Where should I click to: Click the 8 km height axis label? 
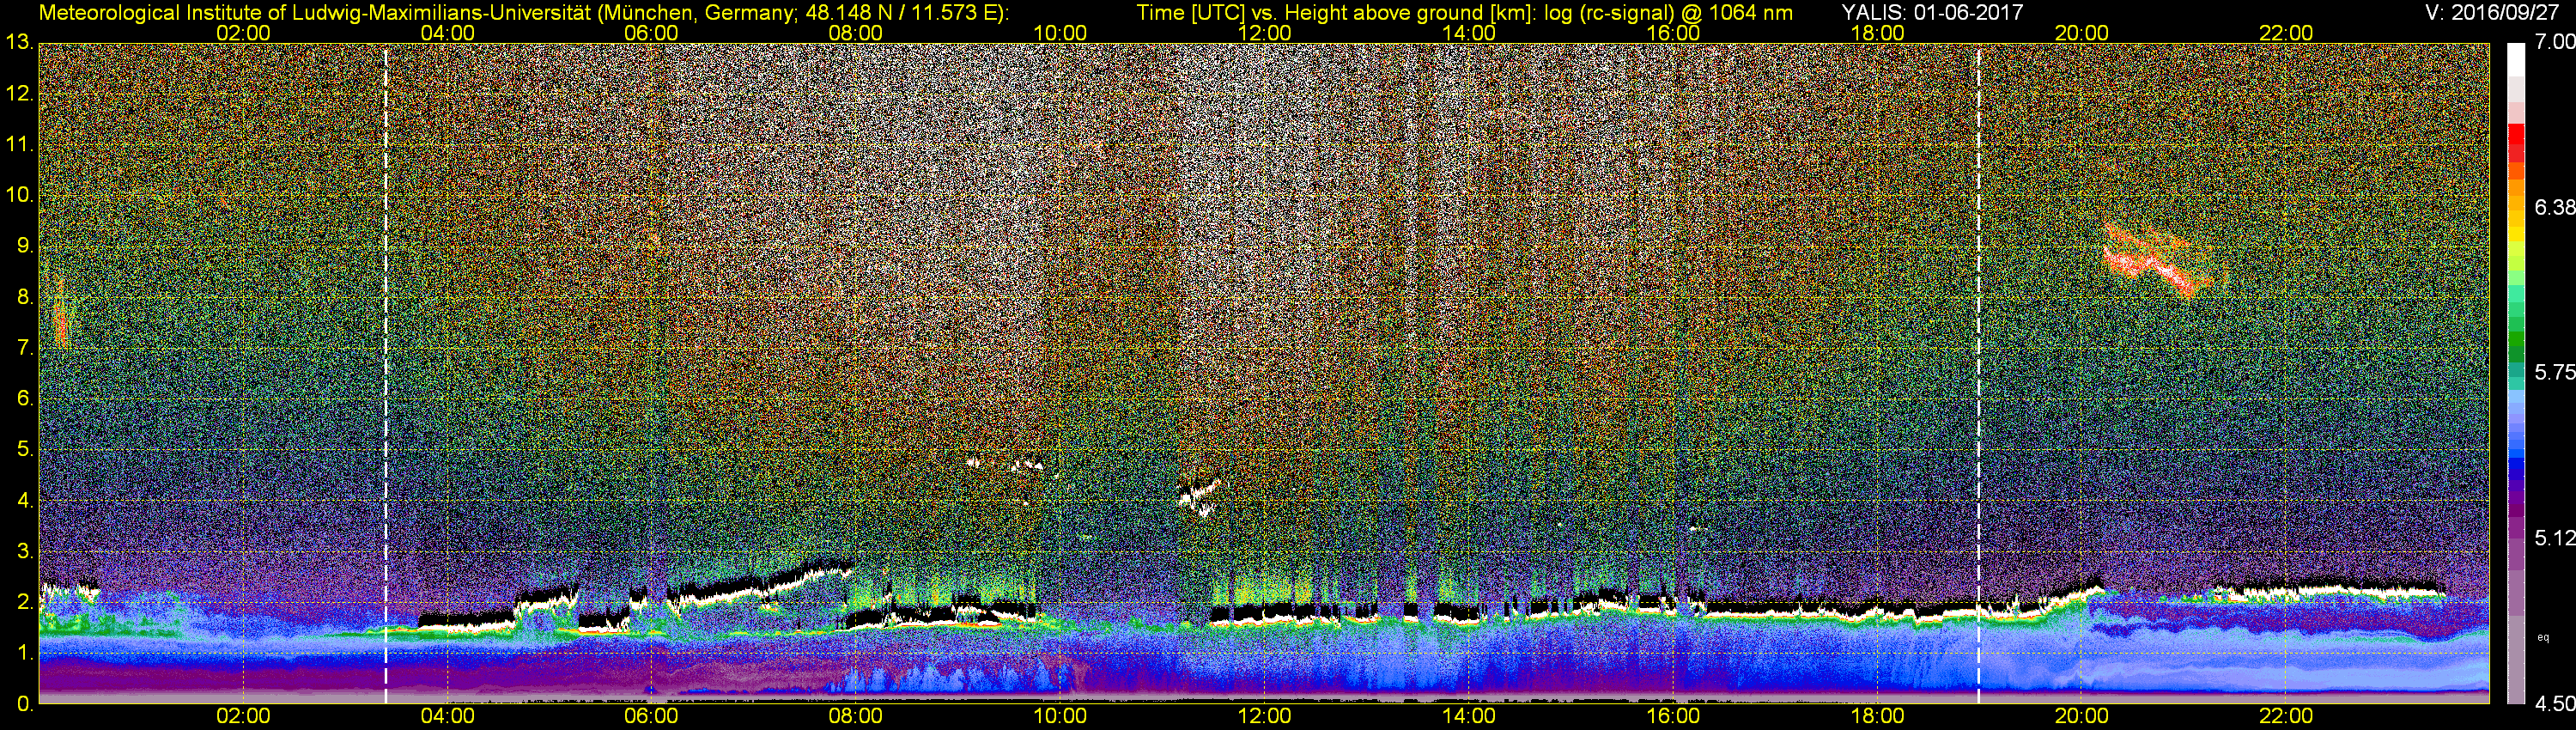click(x=24, y=297)
